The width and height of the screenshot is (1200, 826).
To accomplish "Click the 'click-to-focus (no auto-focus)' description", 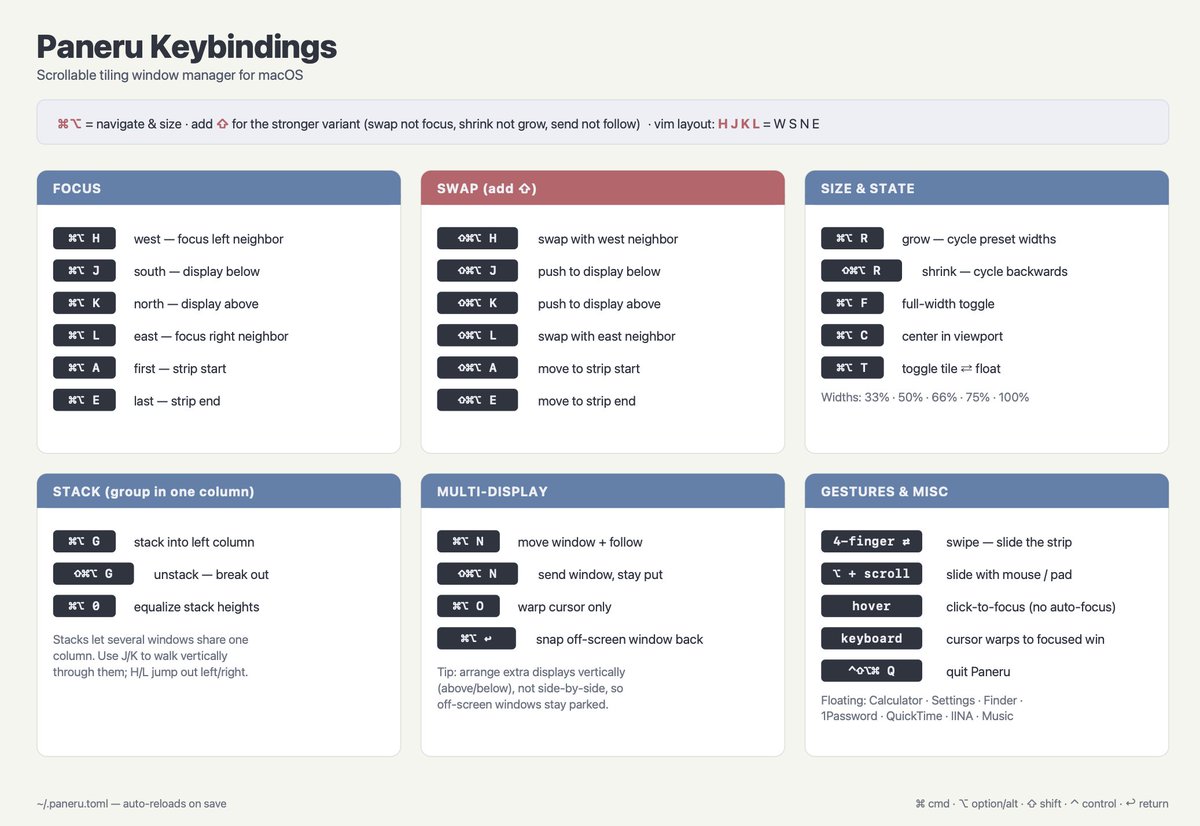I will point(1031,607).
